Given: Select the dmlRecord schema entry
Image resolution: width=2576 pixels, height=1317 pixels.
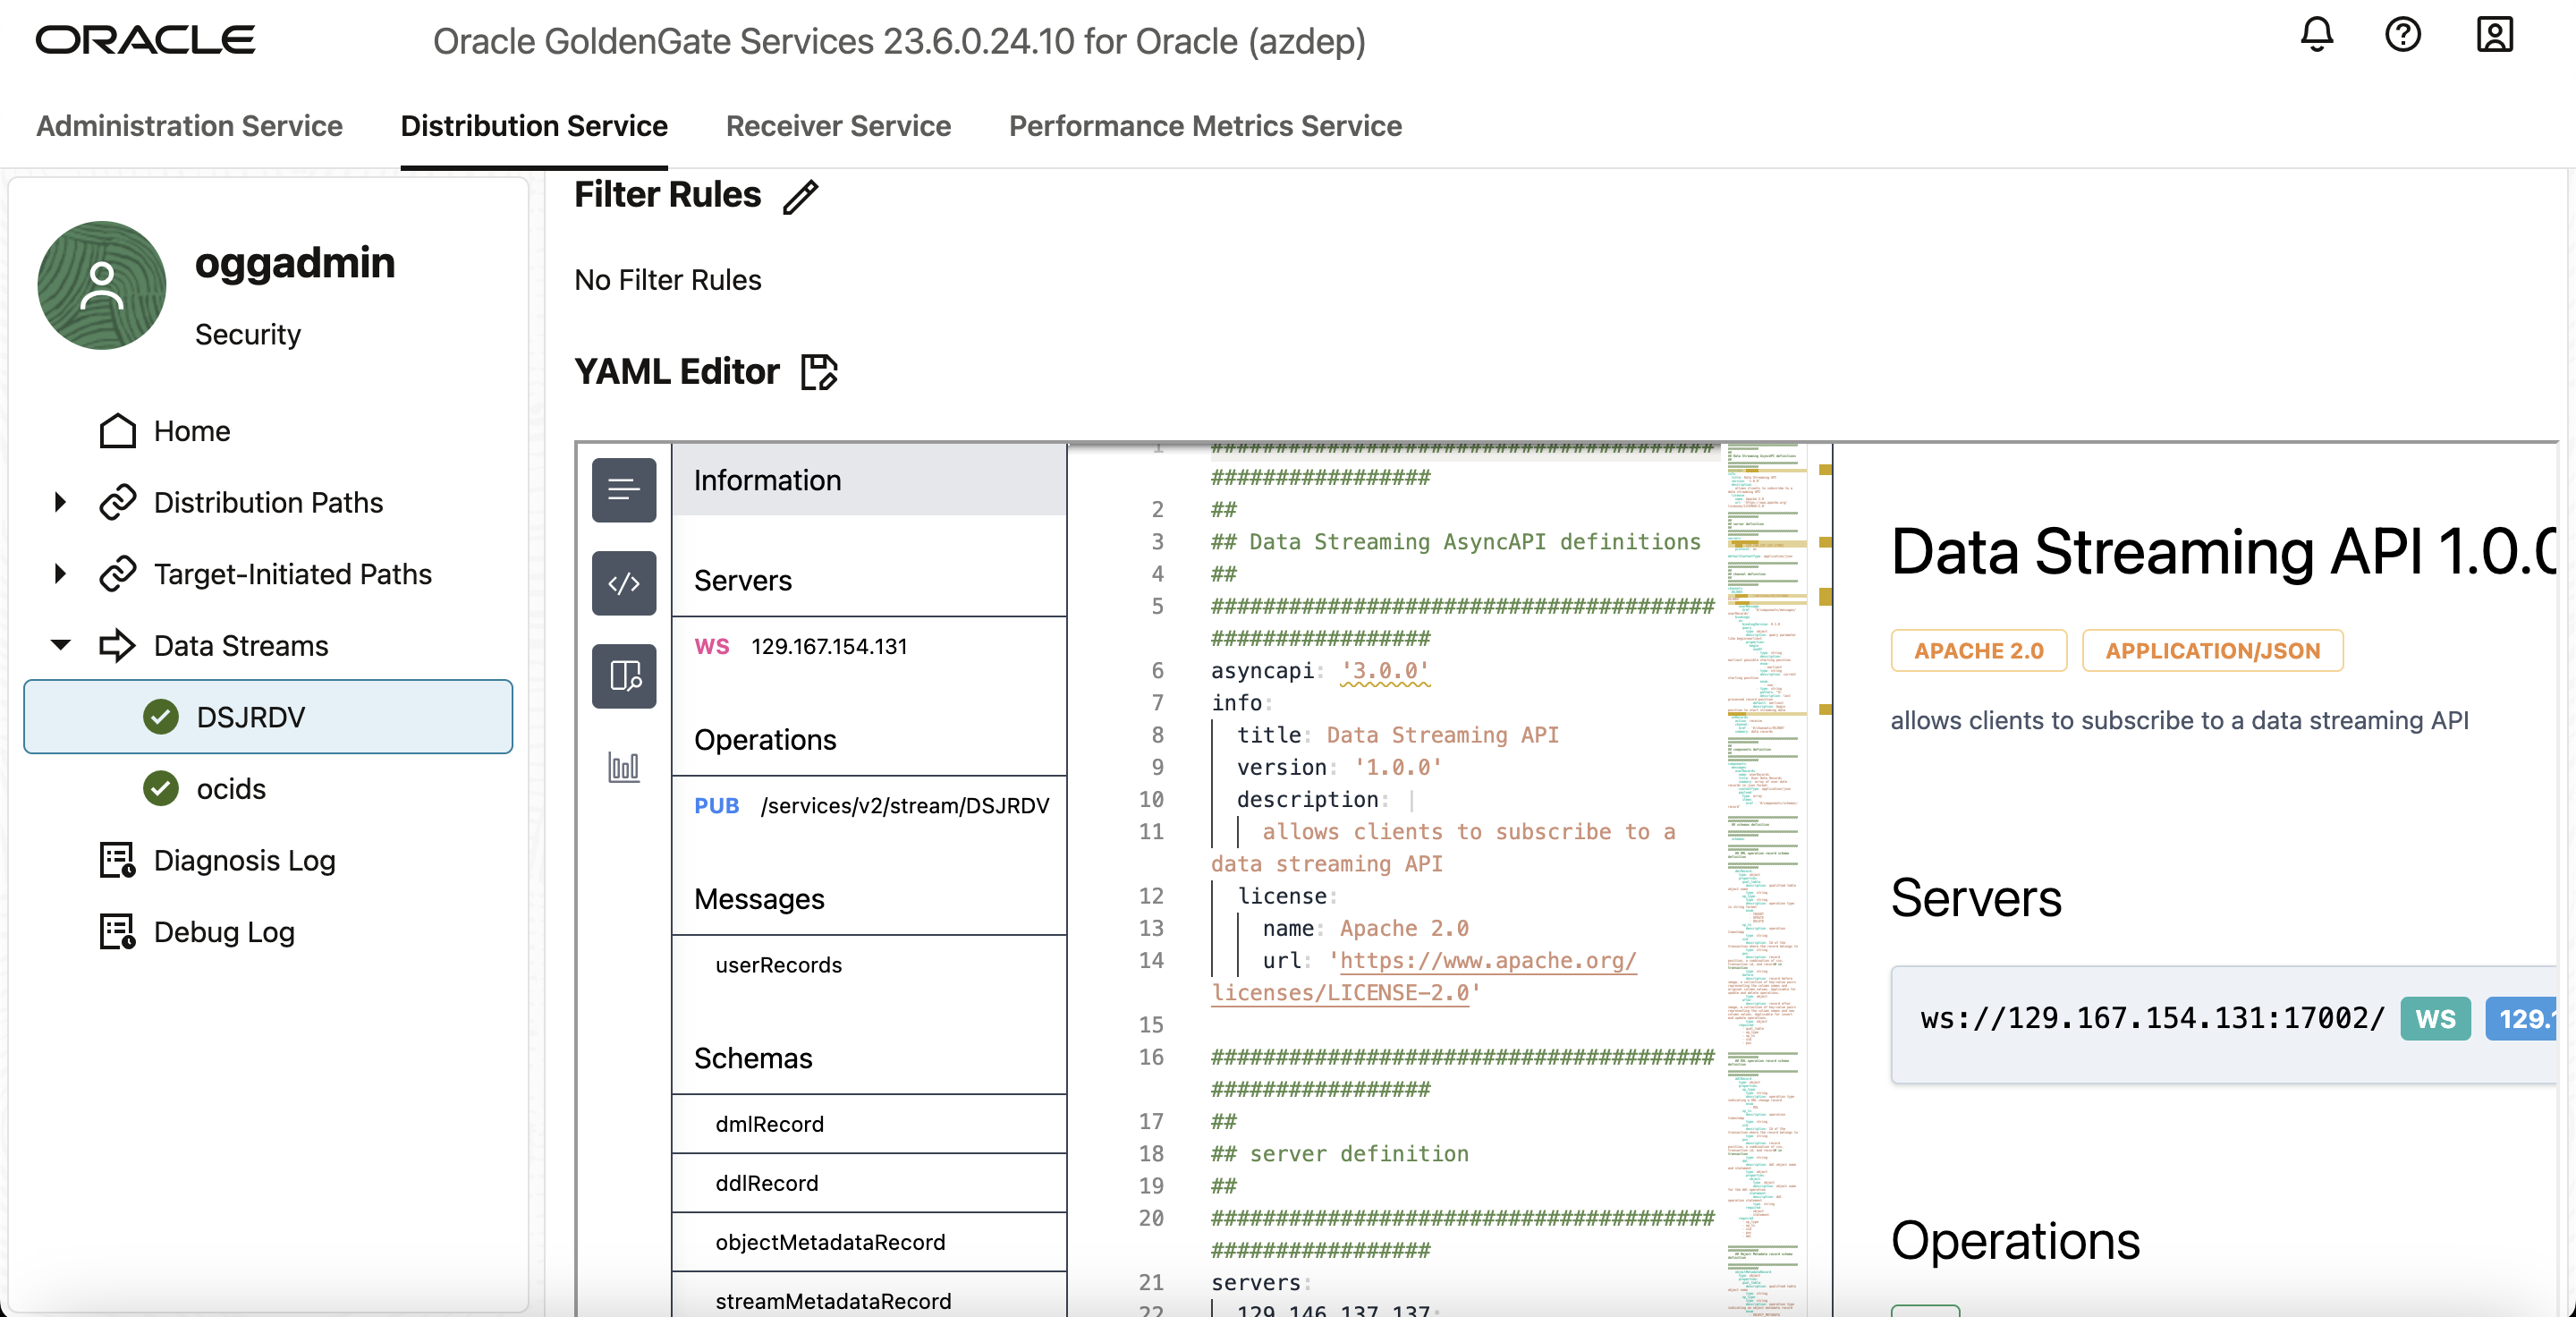Looking at the screenshot, I should 769,1124.
